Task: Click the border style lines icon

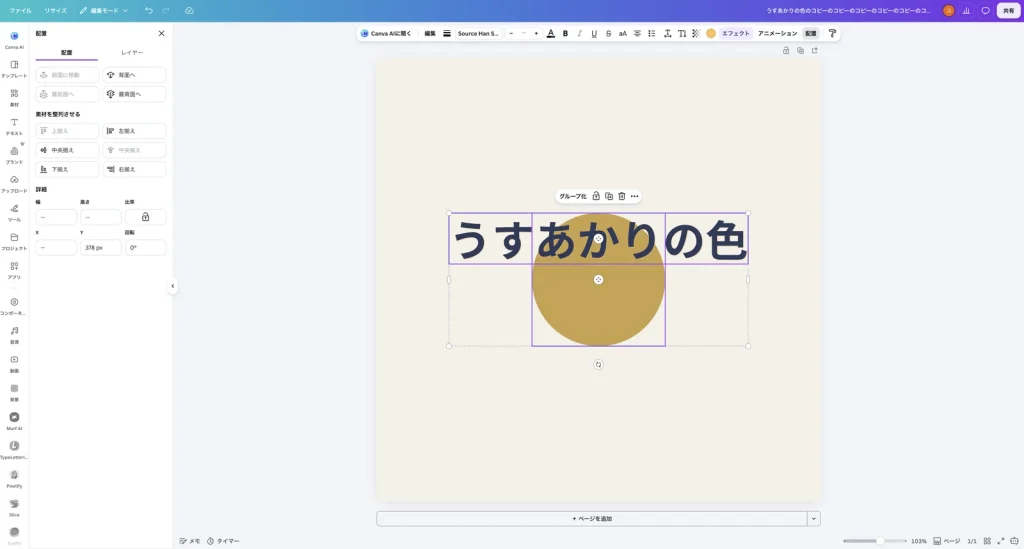Action: click(447, 33)
